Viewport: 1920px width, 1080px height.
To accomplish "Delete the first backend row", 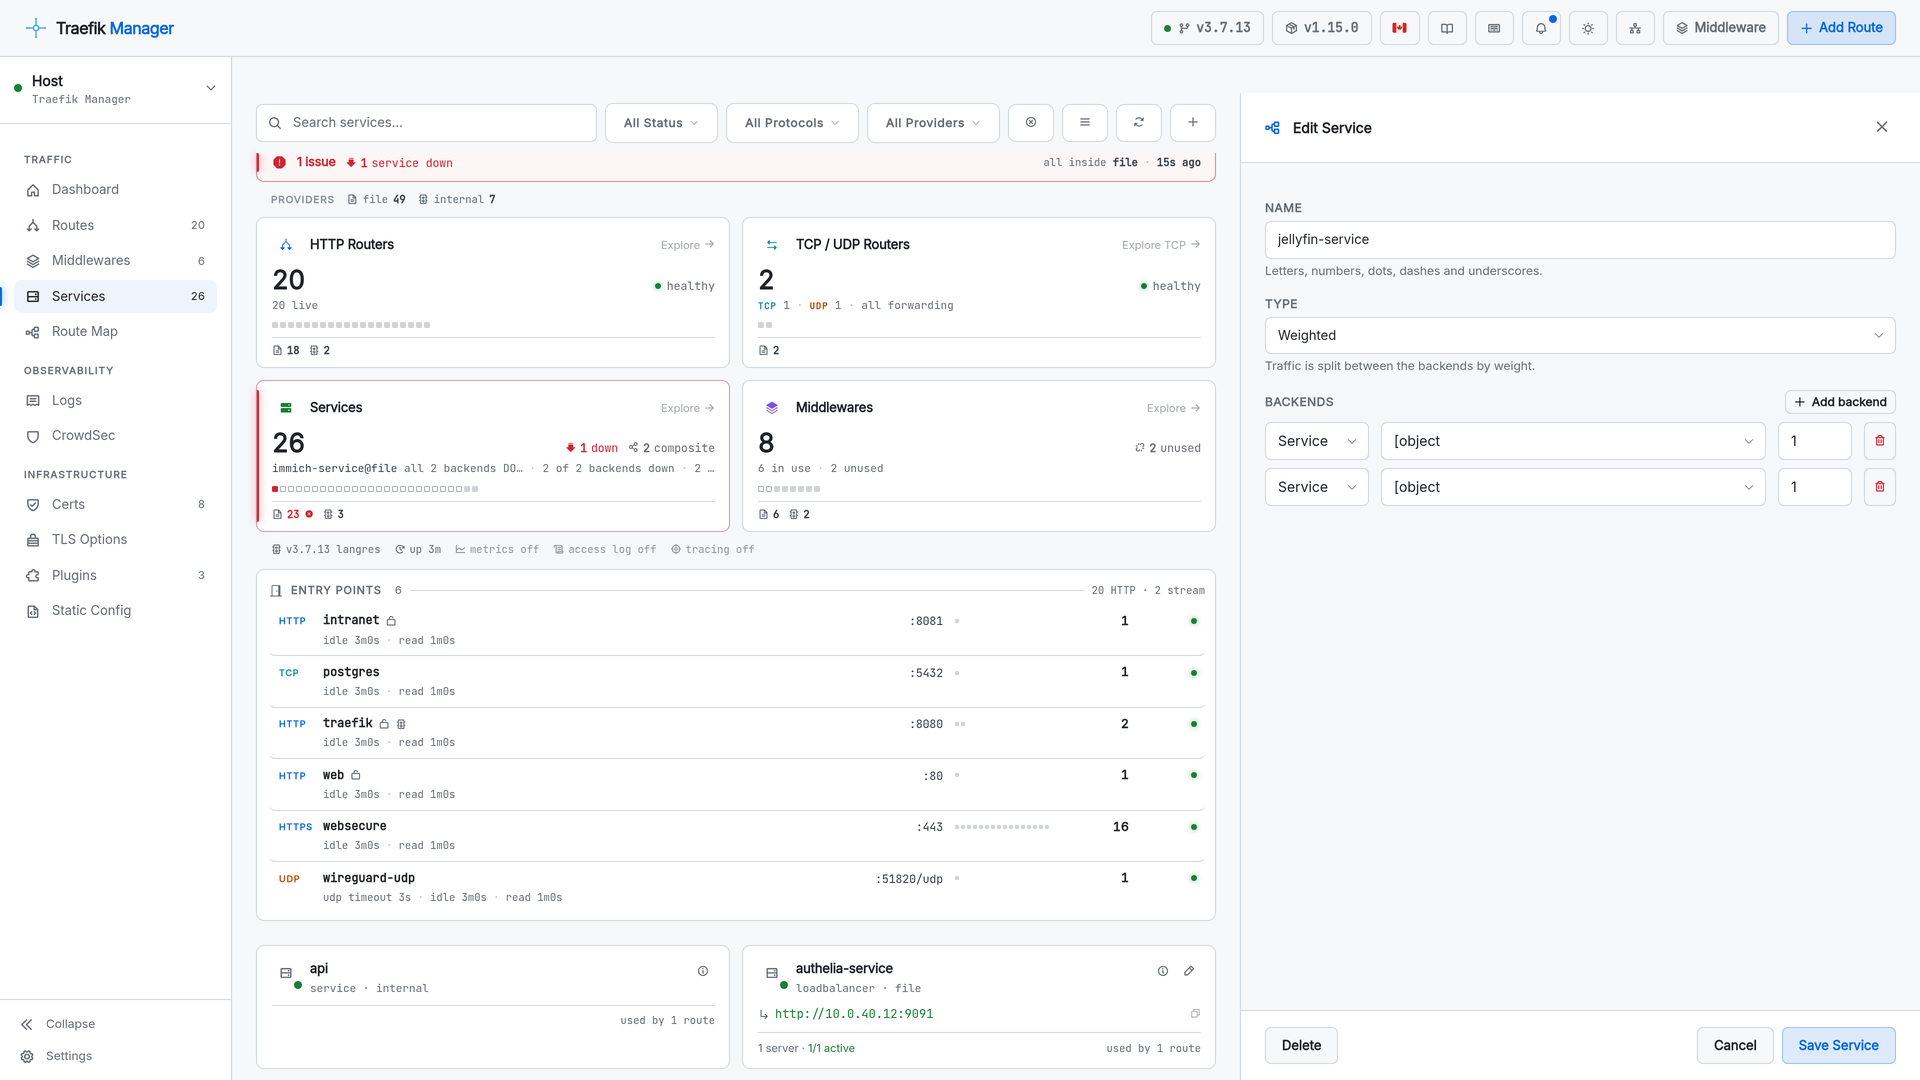I will click(1880, 441).
